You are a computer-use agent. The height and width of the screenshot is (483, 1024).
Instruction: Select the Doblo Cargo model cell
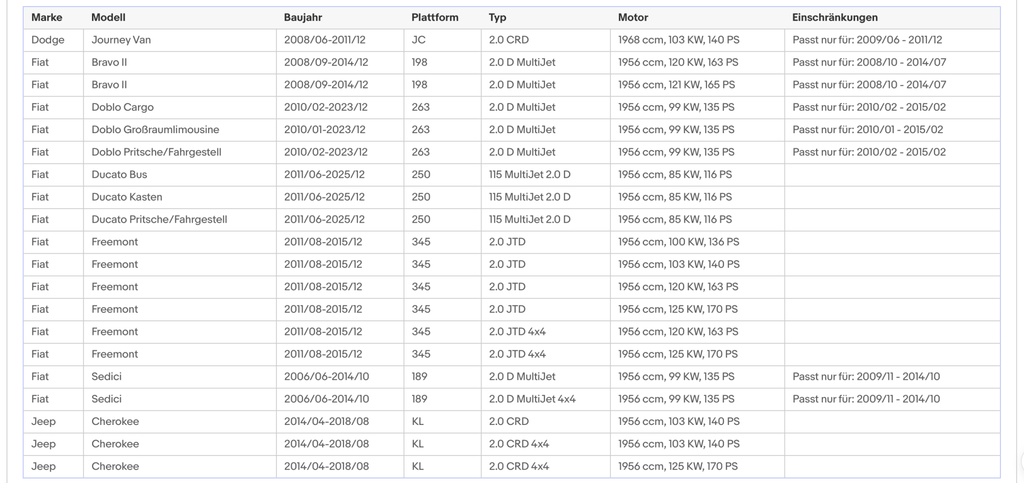180,107
